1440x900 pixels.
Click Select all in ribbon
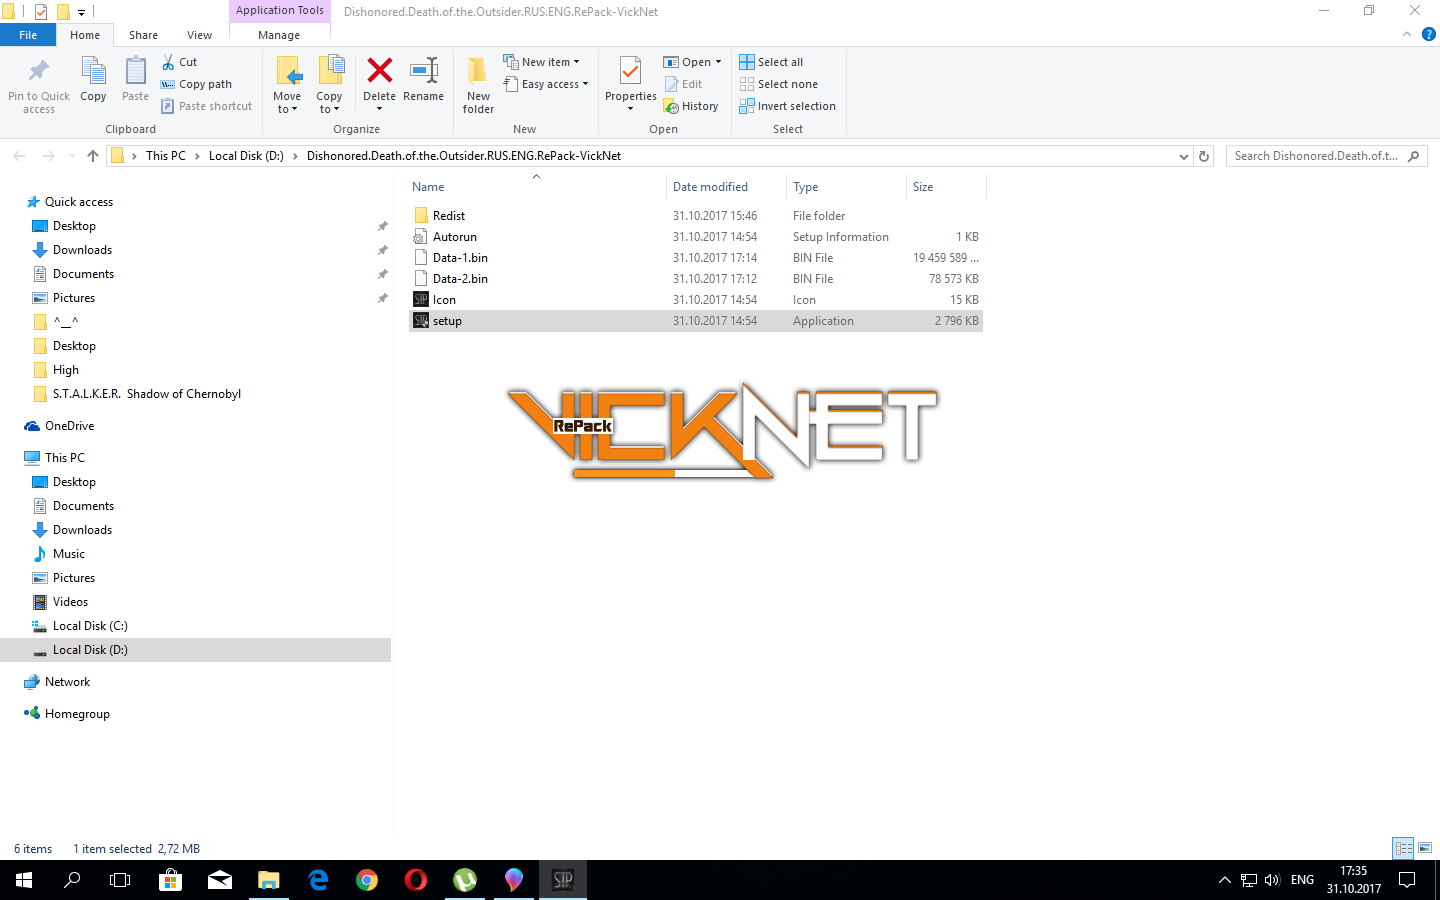pyautogui.click(x=771, y=62)
